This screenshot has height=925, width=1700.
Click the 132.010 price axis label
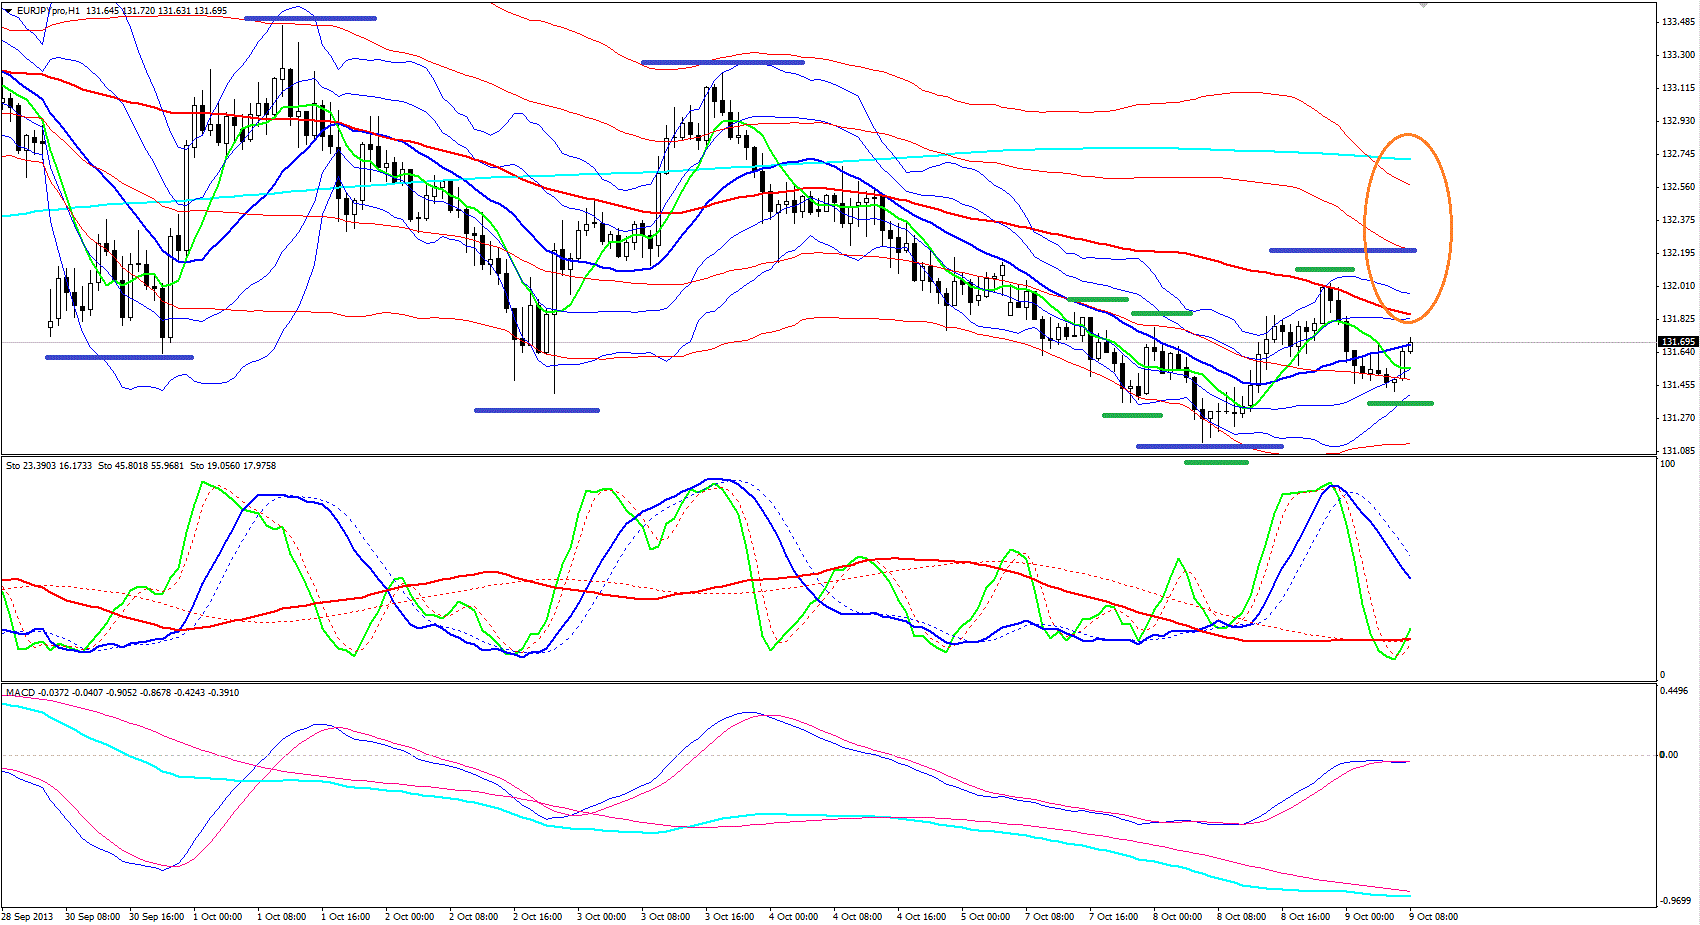(1677, 286)
